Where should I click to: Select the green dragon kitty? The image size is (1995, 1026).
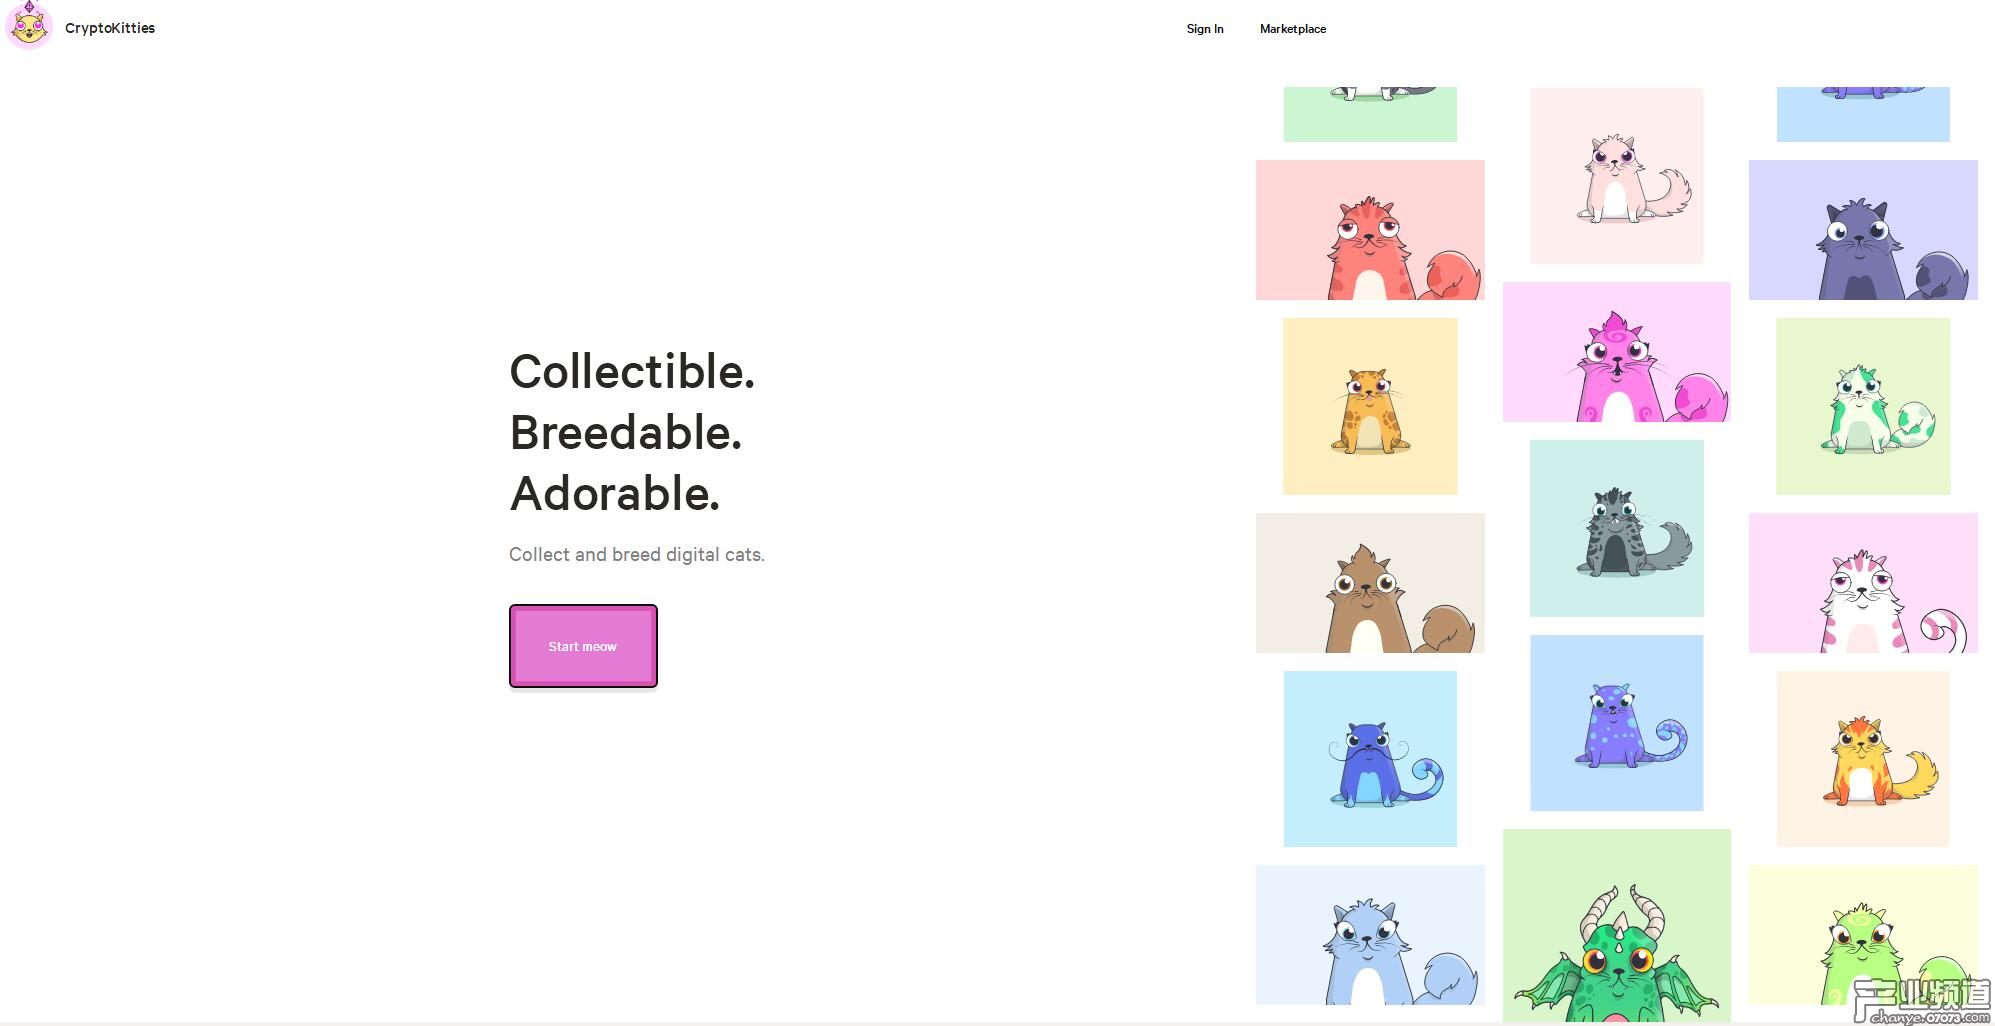[x=1616, y=925]
